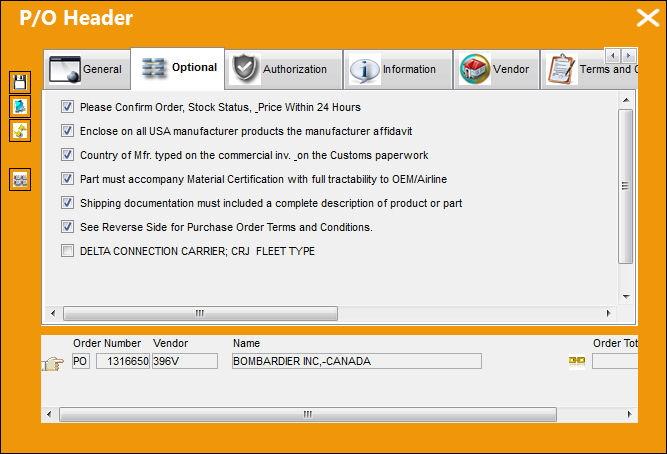Click options panel horizontal scroll right arrow
667x454 pixels.
coord(608,314)
